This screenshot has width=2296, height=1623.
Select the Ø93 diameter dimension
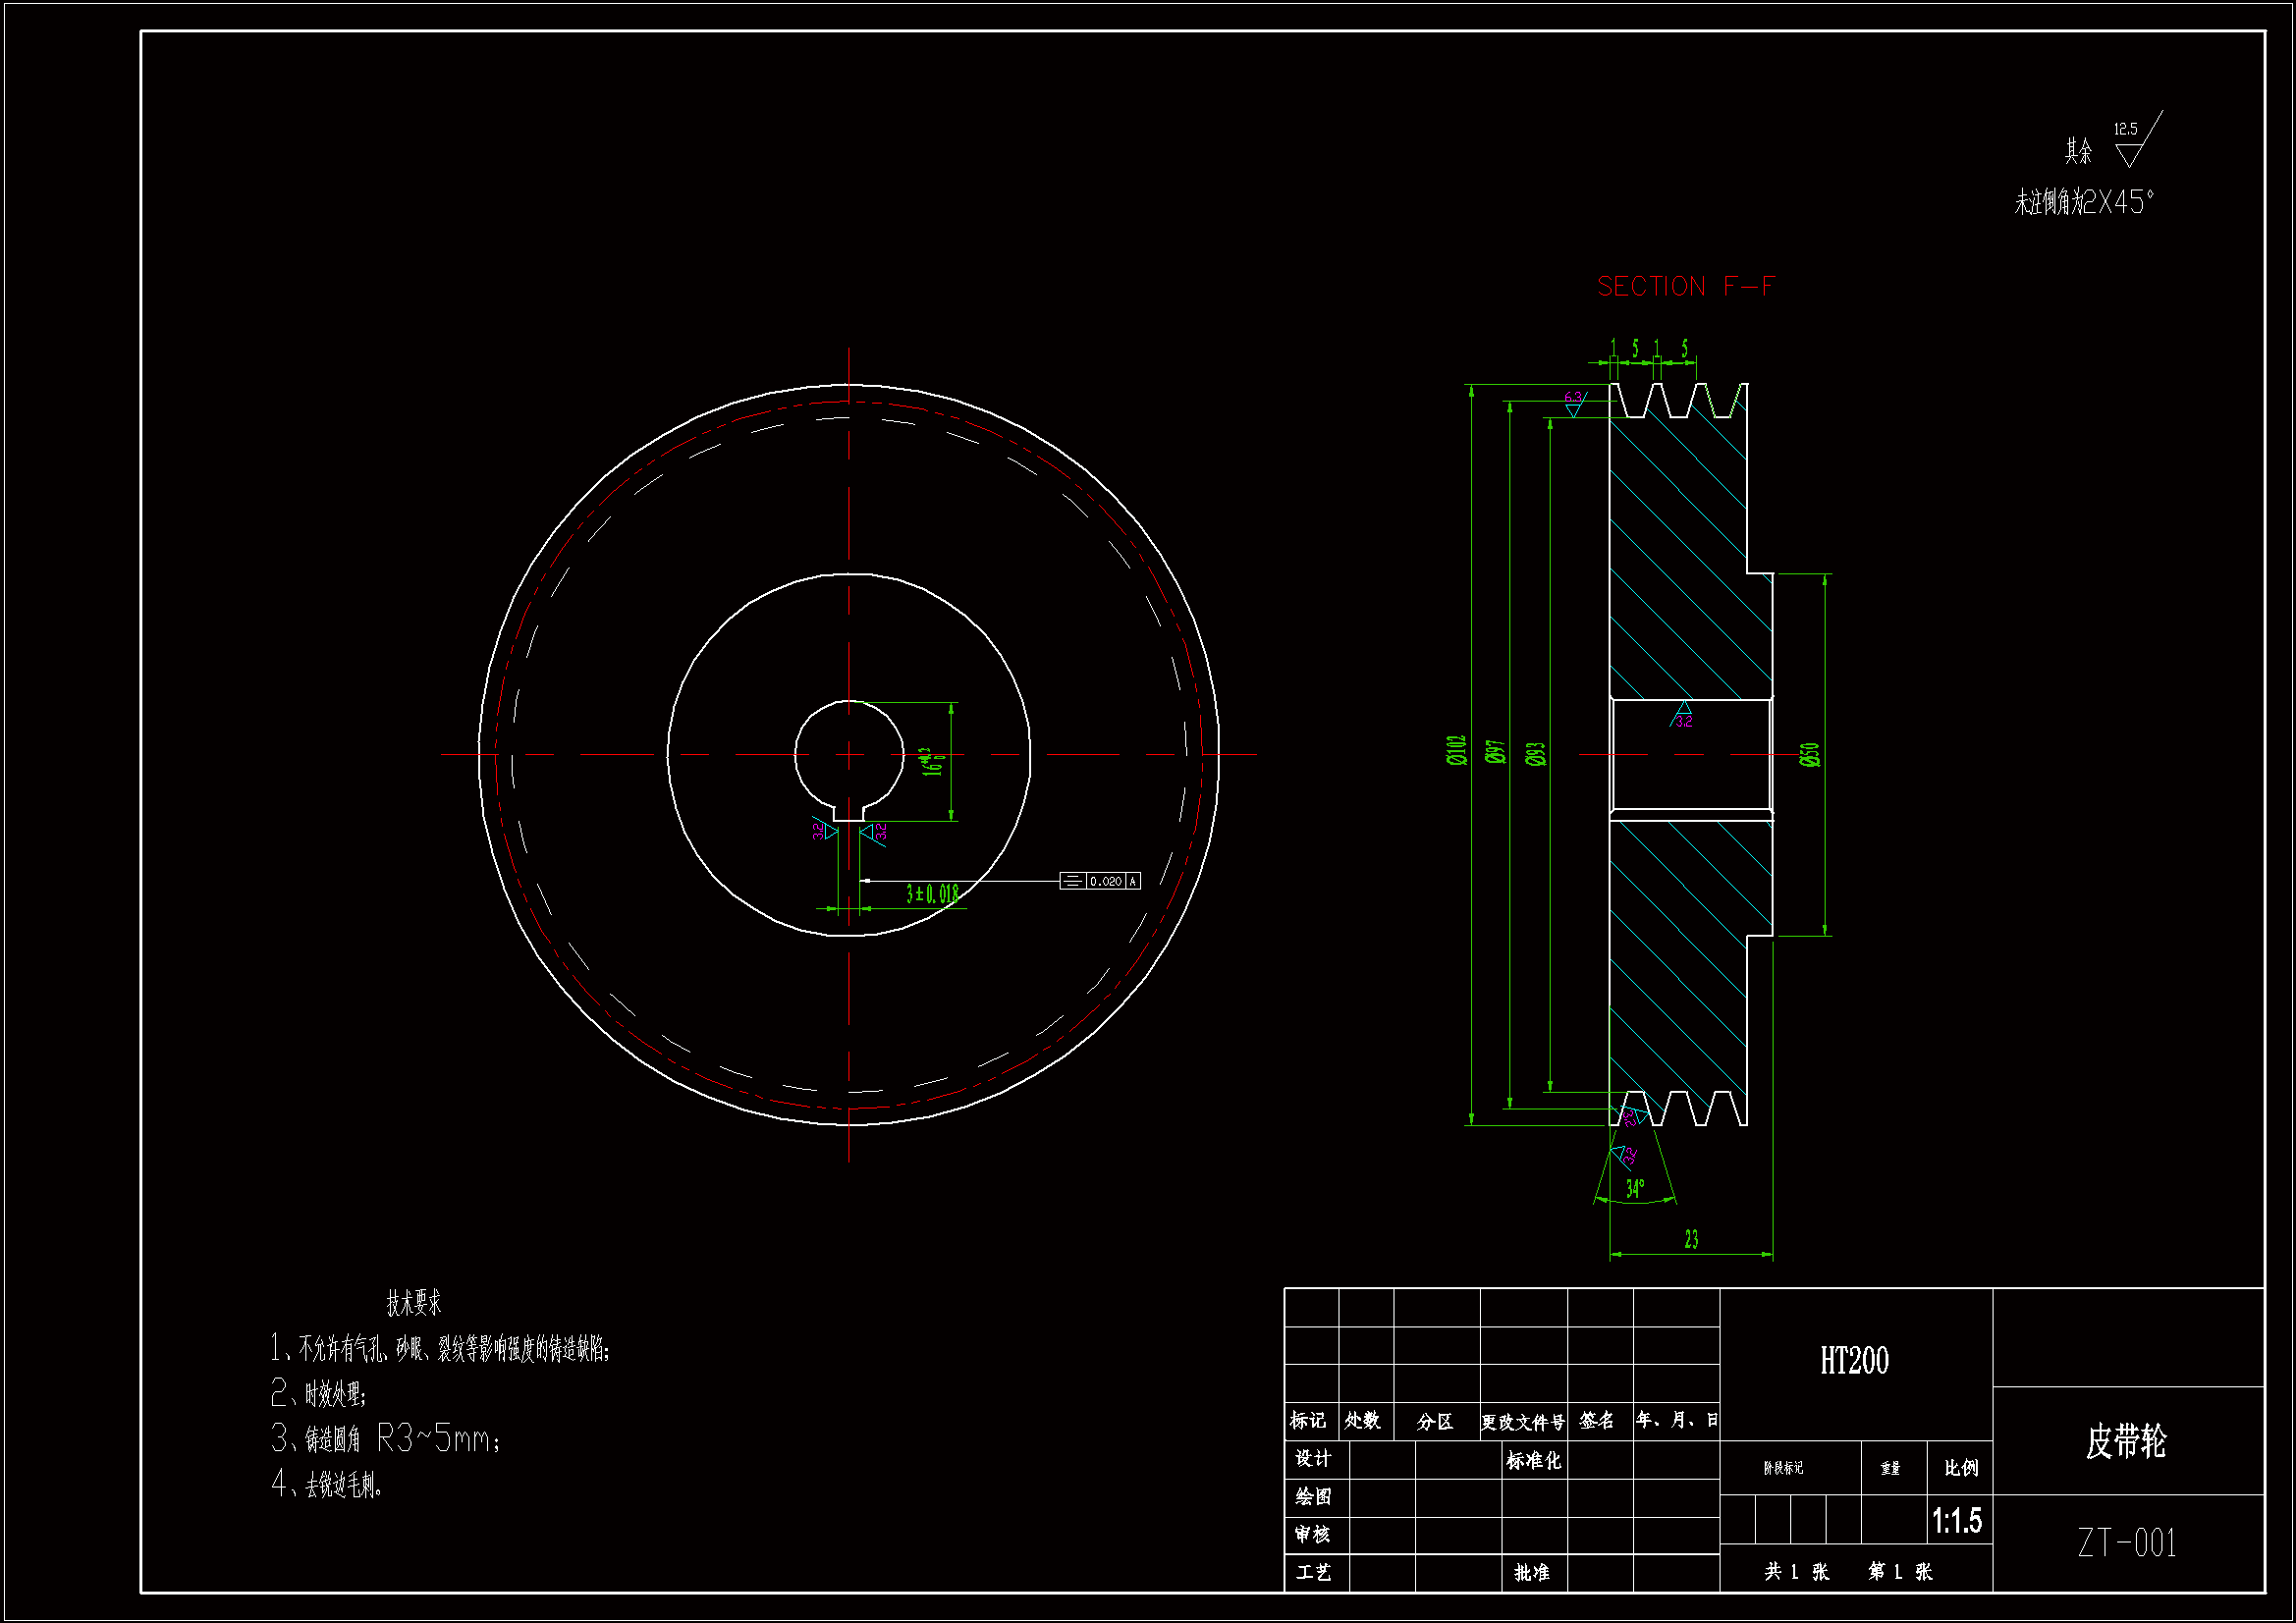(x=1536, y=754)
